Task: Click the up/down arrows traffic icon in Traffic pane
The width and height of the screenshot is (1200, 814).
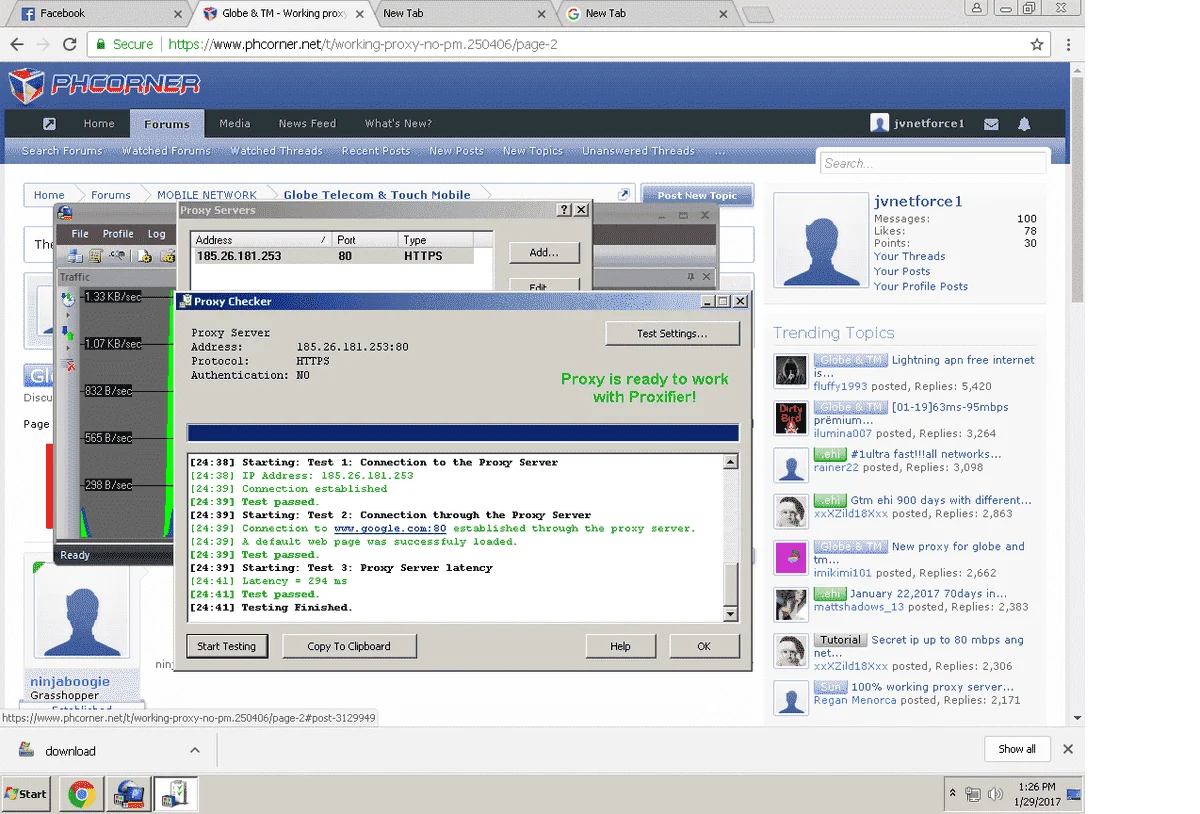Action: 68,332
